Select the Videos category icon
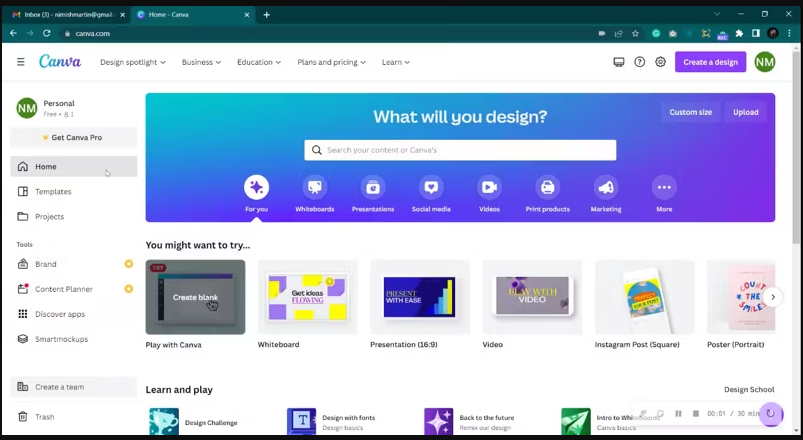Viewport: 803px width, 440px height. [x=489, y=187]
